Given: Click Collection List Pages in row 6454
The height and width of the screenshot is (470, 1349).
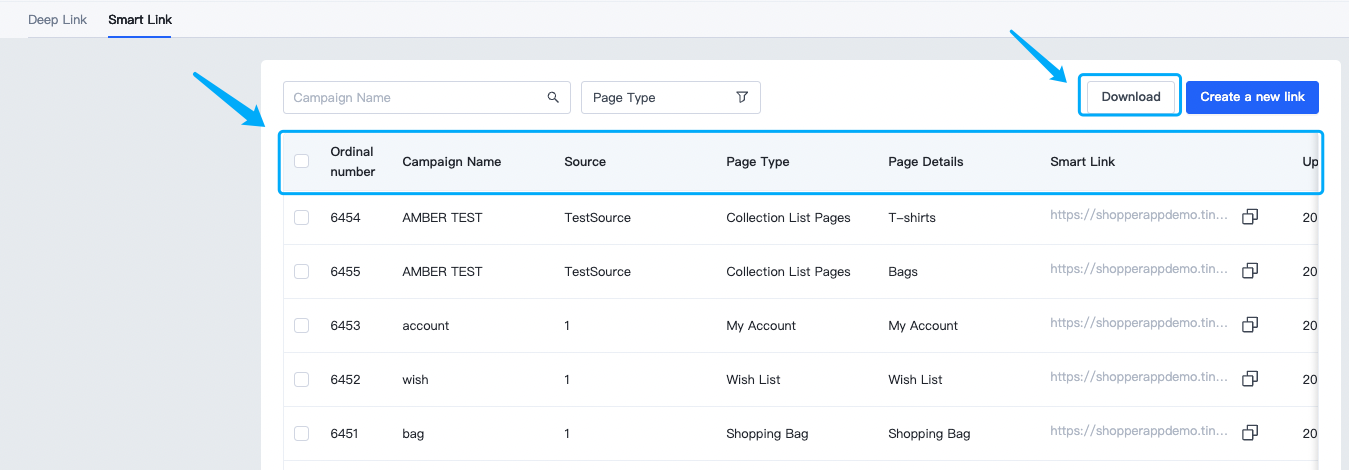Looking at the screenshot, I should pyautogui.click(x=788, y=217).
